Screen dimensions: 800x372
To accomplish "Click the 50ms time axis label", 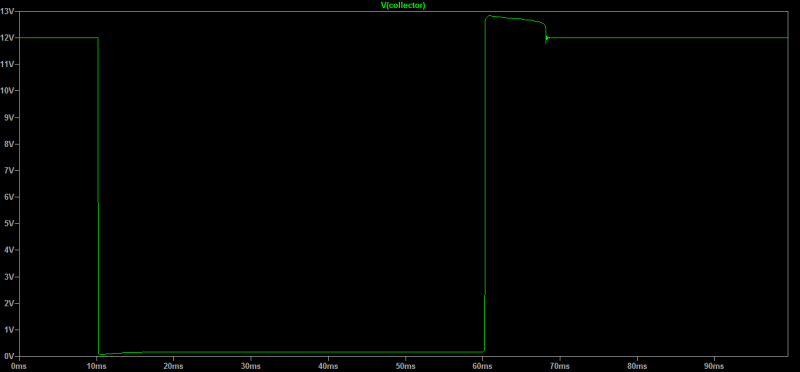I will point(405,366).
